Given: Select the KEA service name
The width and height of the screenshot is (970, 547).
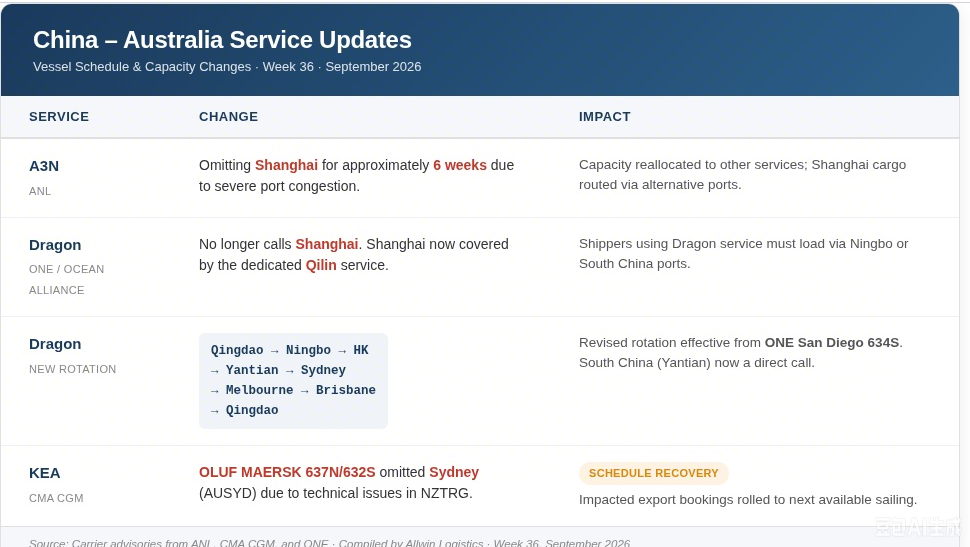Looking at the screenshot, I should [x=45, y=473].
